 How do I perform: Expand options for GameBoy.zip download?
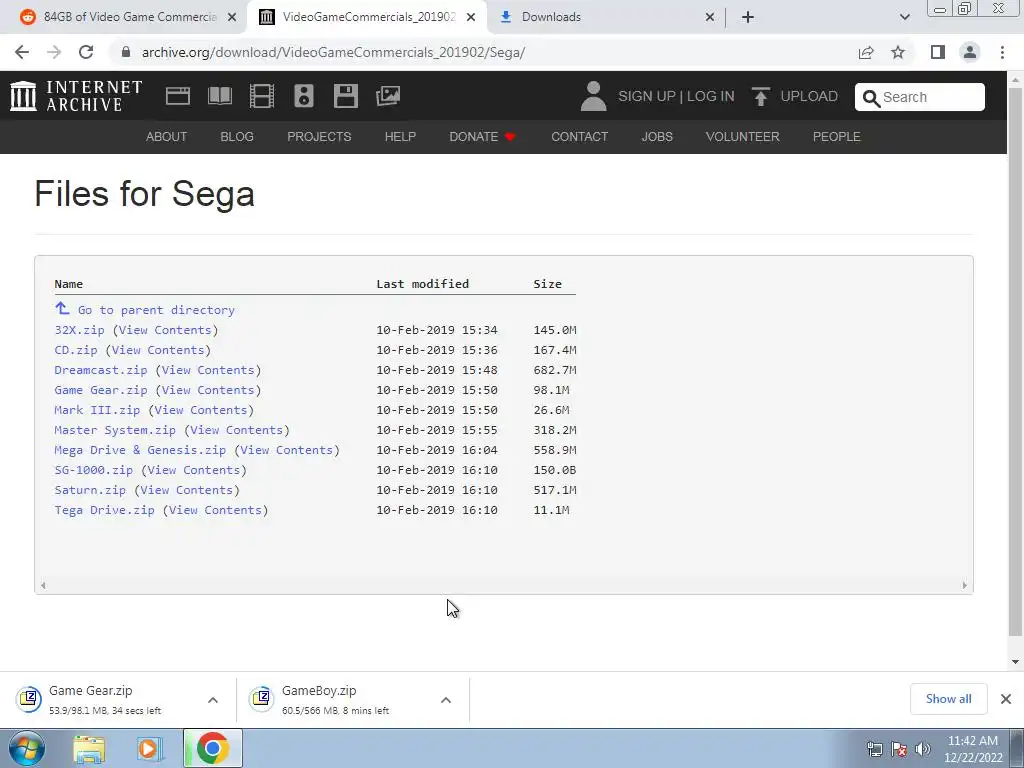pos(446,699)
